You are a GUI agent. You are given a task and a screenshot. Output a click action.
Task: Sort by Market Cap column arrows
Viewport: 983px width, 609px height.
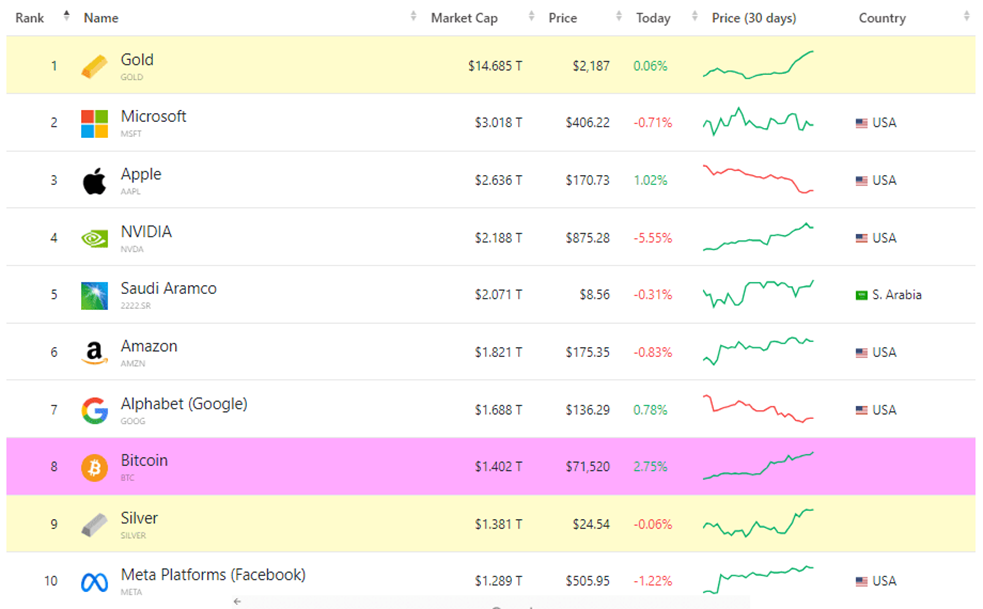(532, 16)
